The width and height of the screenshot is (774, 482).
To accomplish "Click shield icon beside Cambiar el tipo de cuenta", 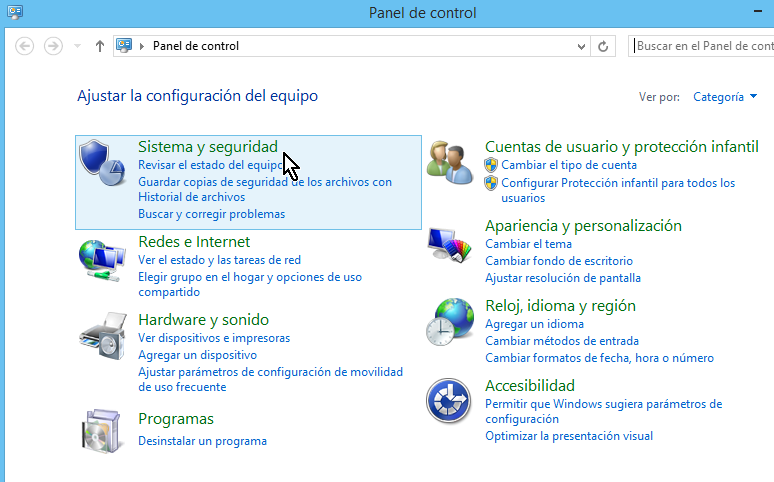I will tap(491, 165).
